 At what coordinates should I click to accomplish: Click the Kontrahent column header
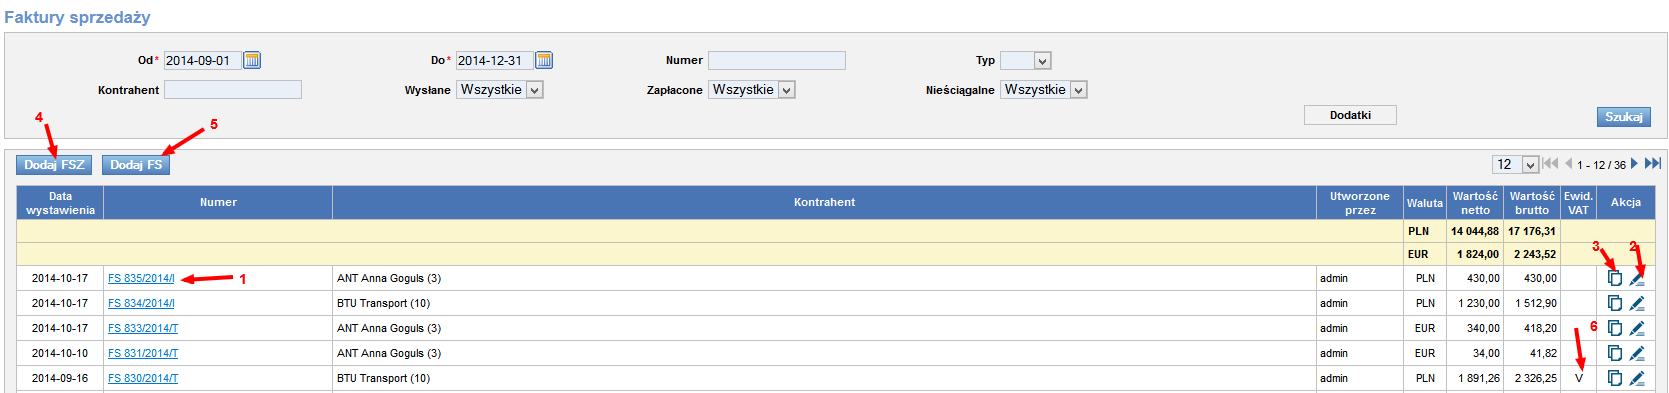(824, 203)
